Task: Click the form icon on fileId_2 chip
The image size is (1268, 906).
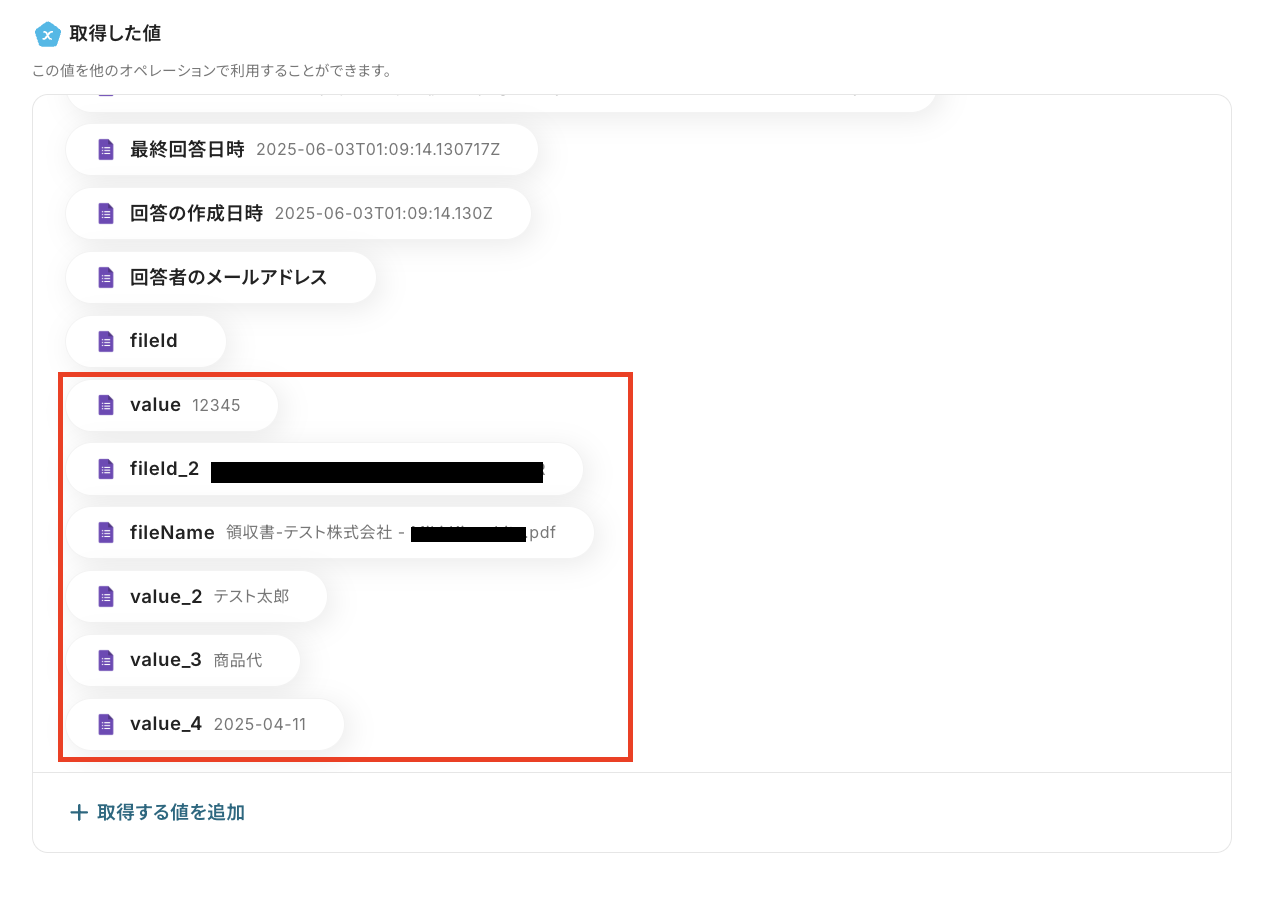Action: pos(106,469)
